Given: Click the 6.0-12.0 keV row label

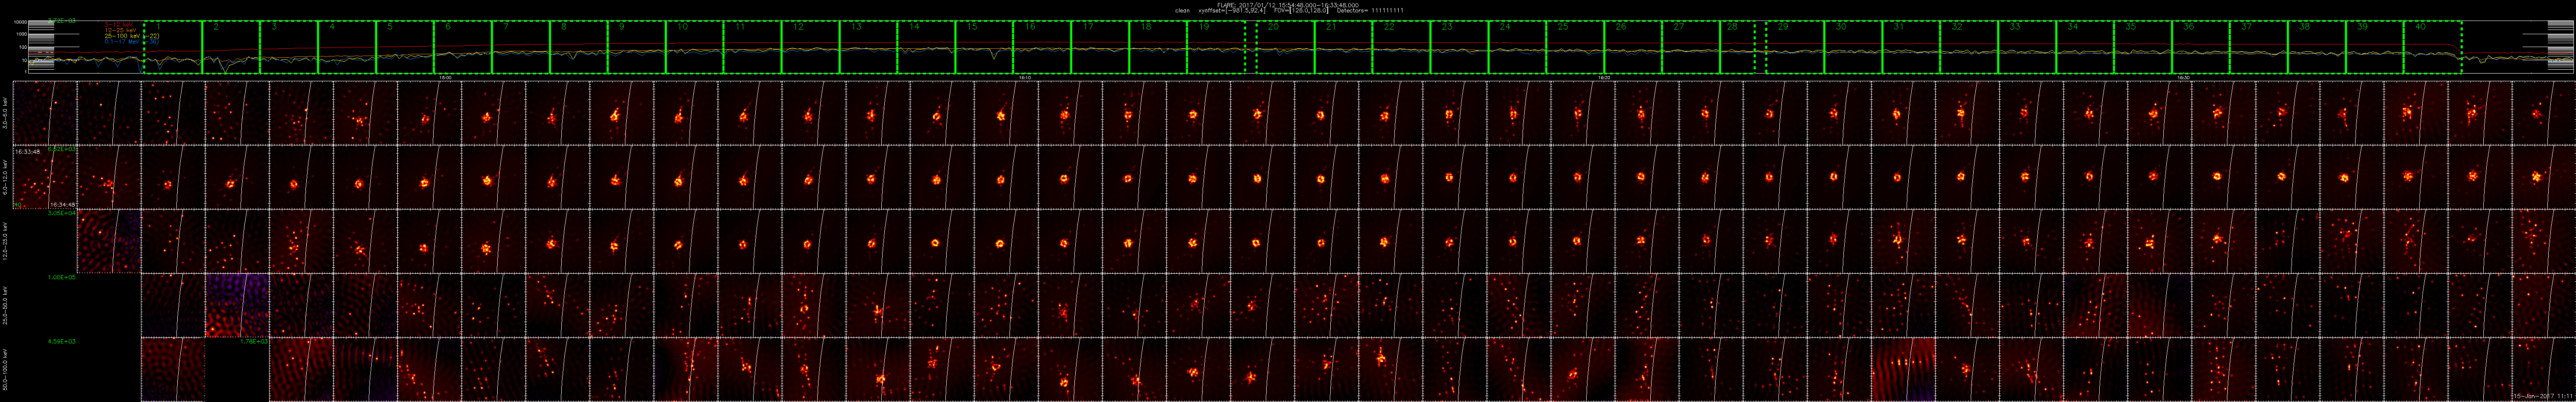Looking at the screenshot, I should click(x=6, y=177).
